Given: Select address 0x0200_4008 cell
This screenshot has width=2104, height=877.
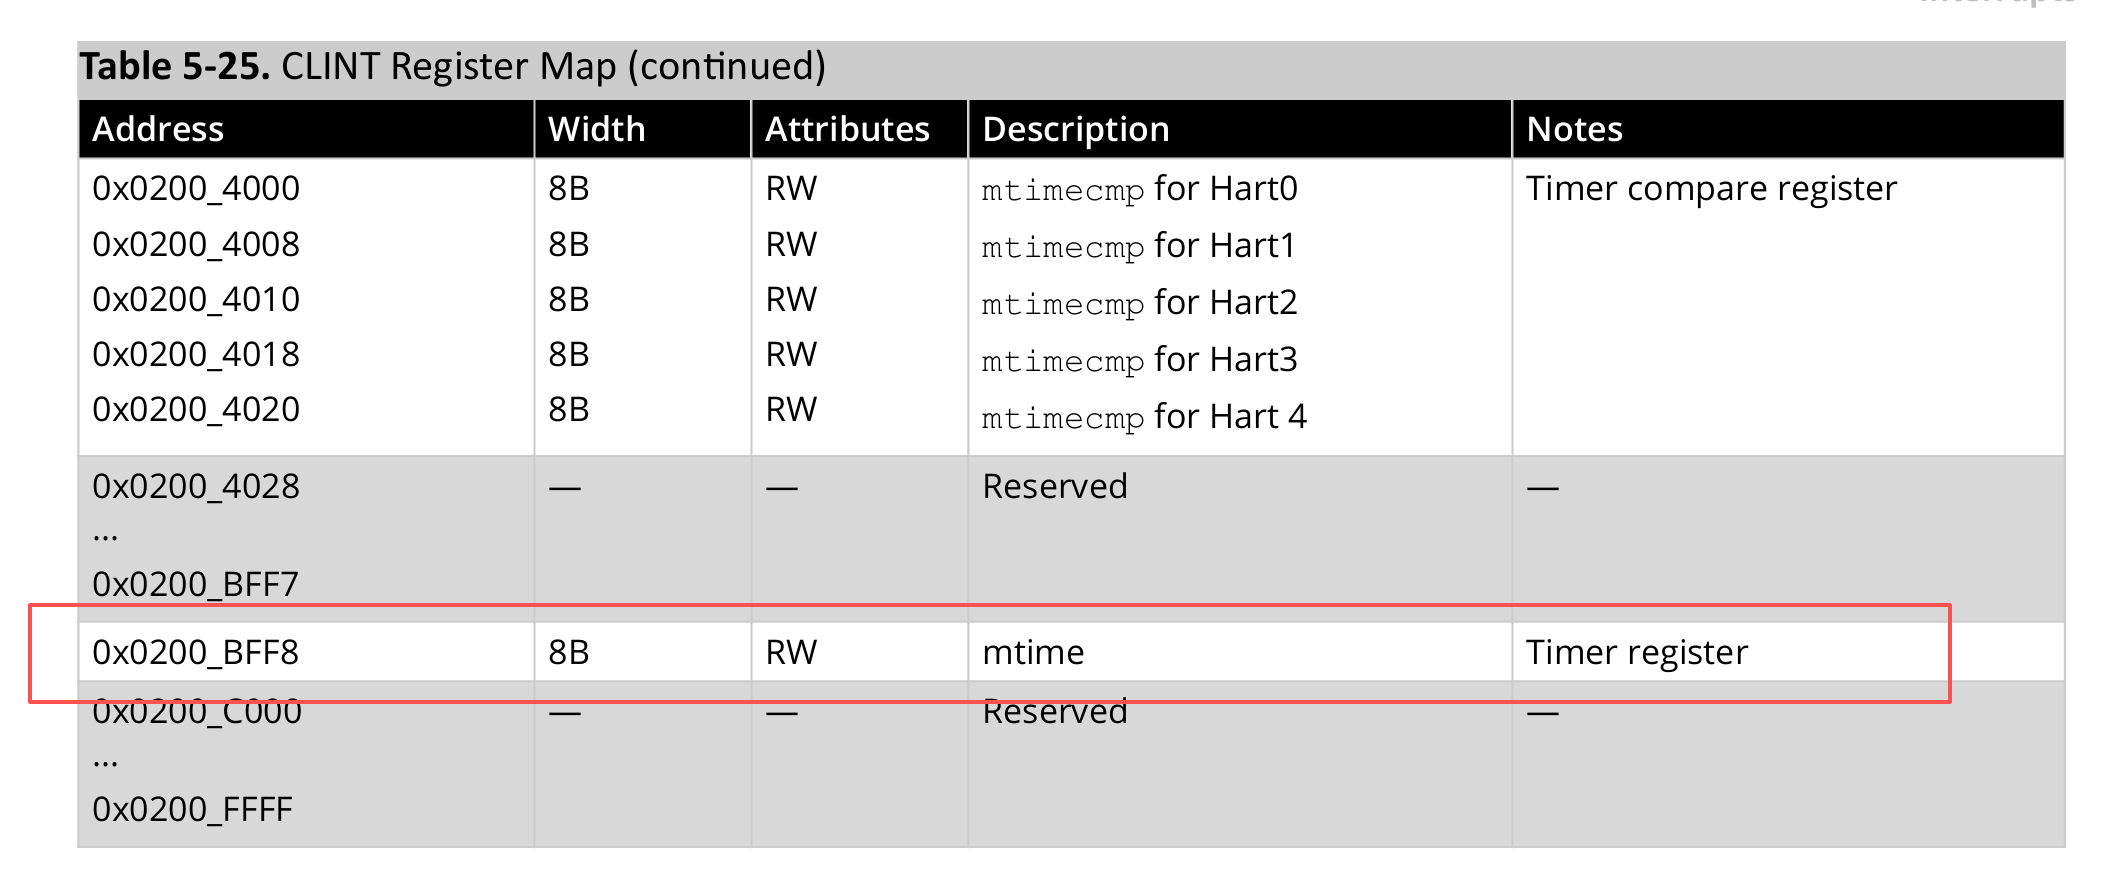Looking at the screenshot, I should point(196,245).
